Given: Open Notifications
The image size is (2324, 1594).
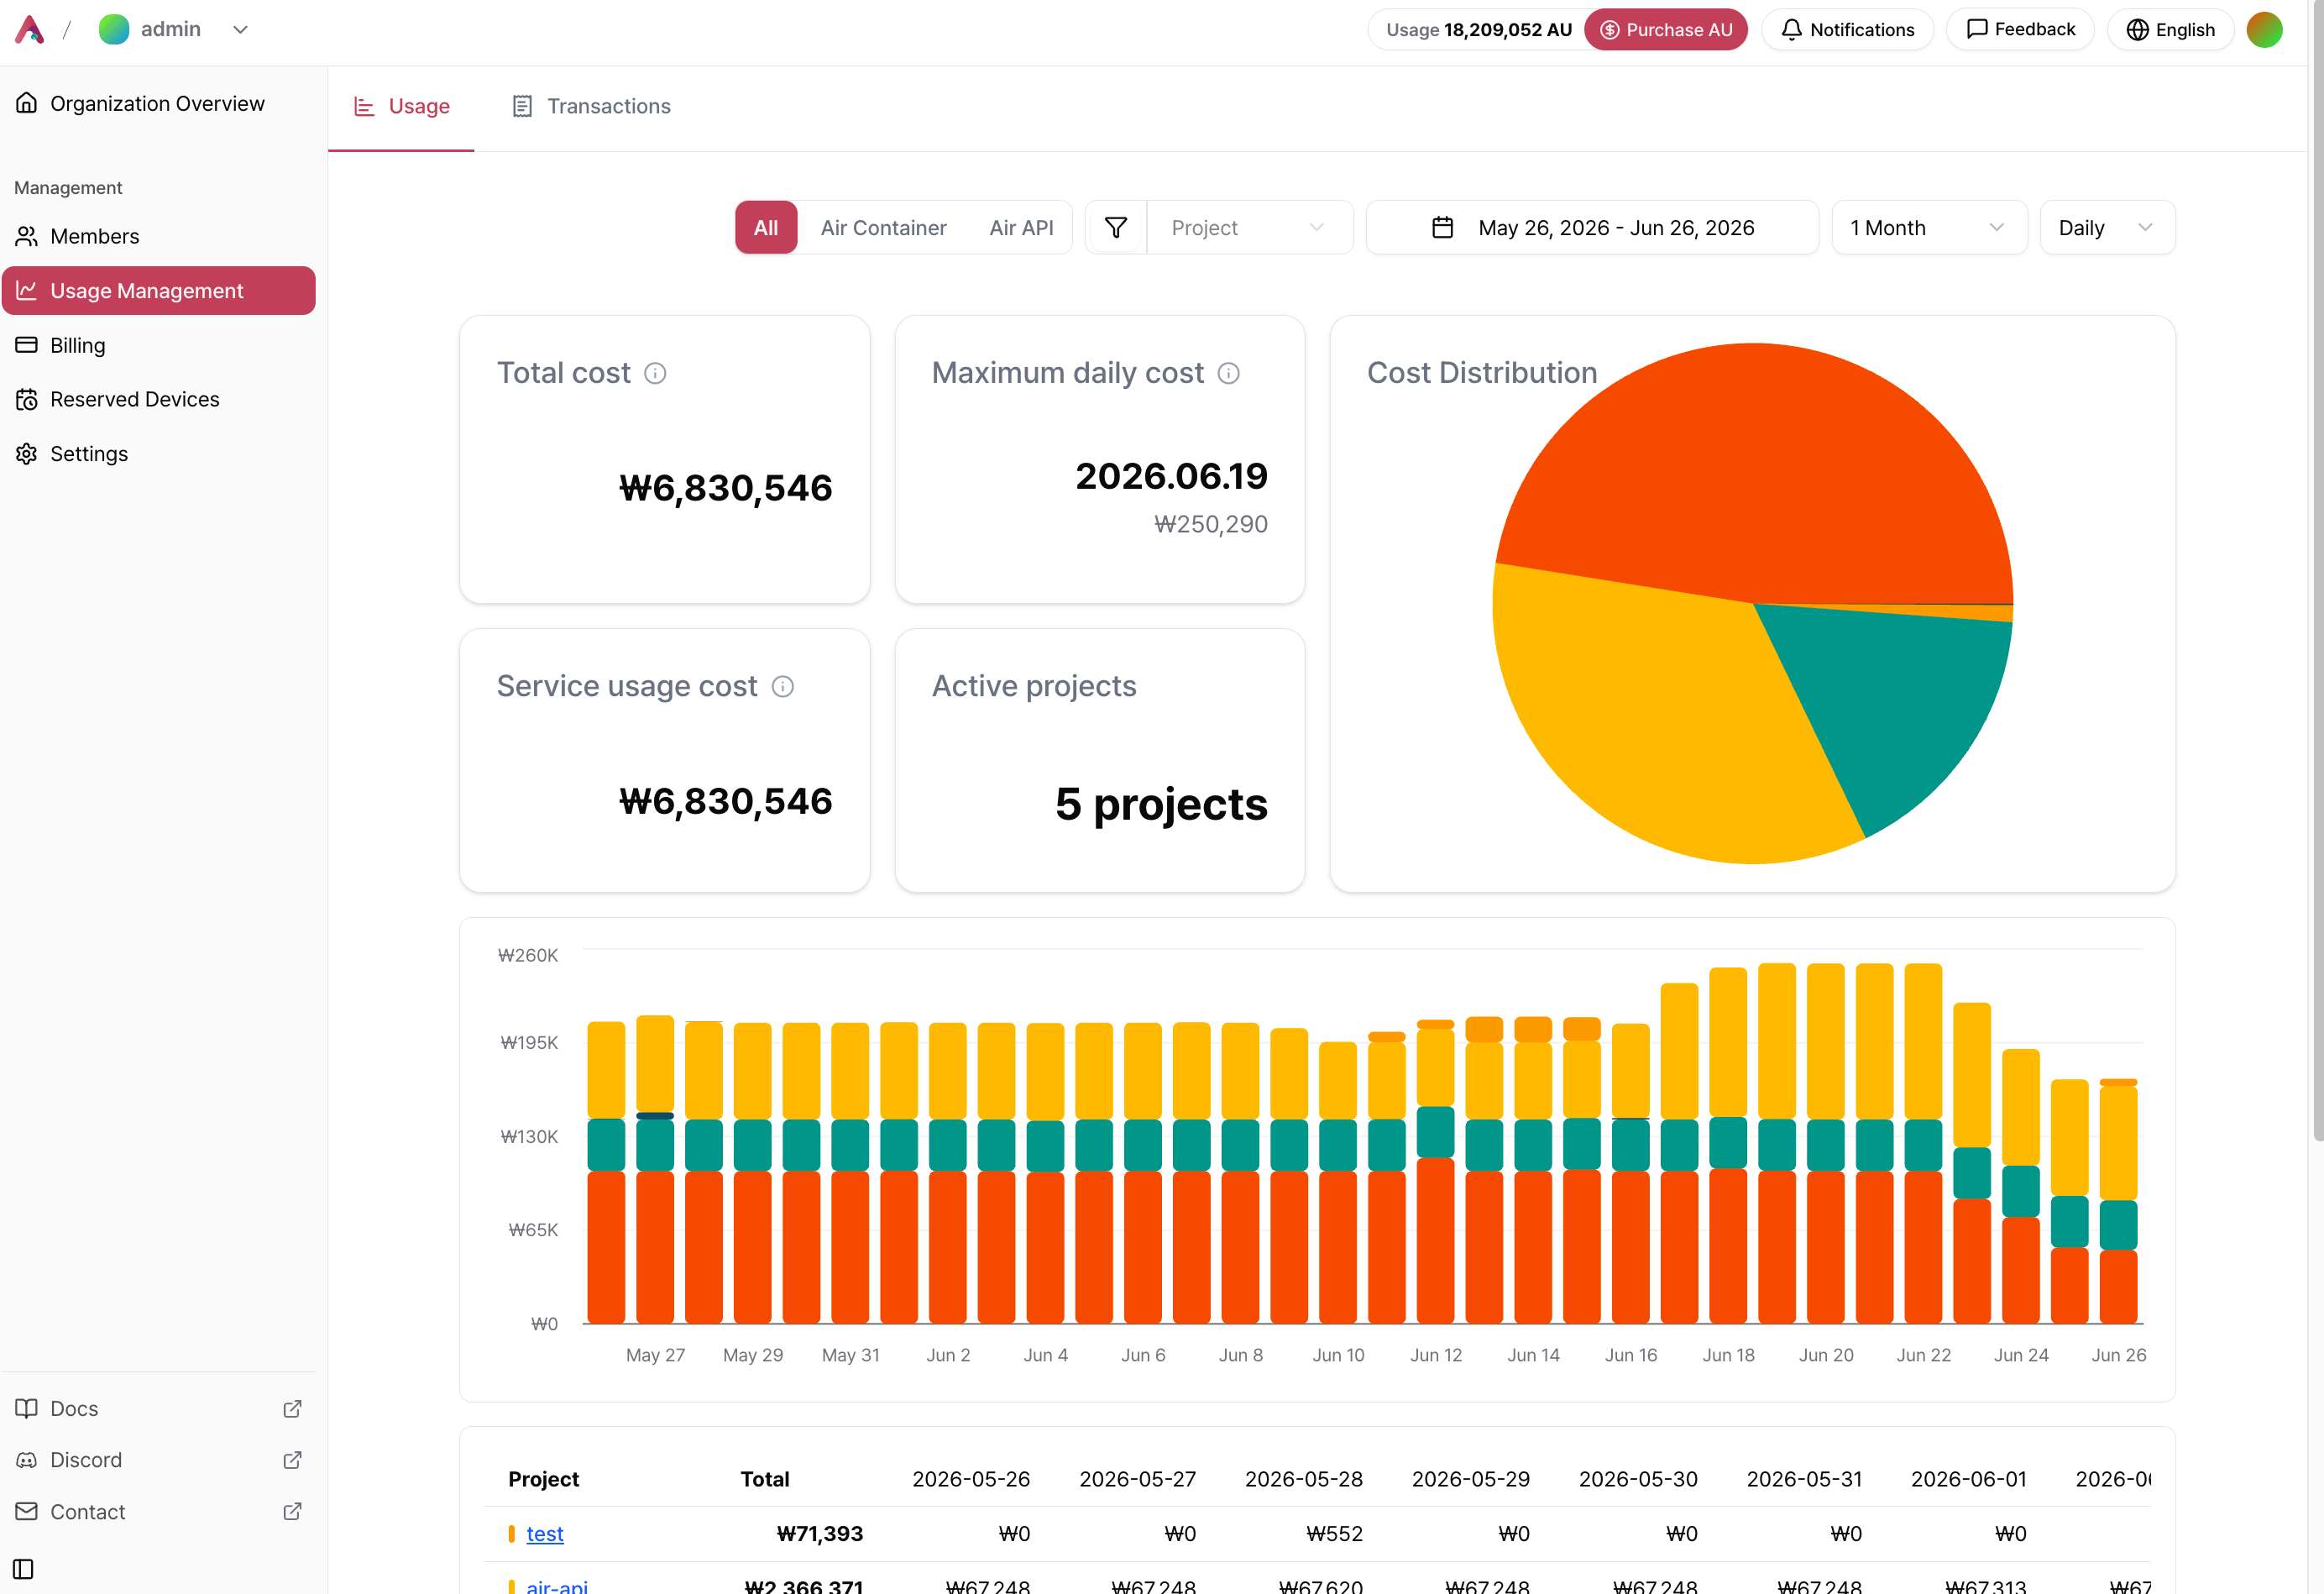Looking at the screenshot, I should [1847, 30].
